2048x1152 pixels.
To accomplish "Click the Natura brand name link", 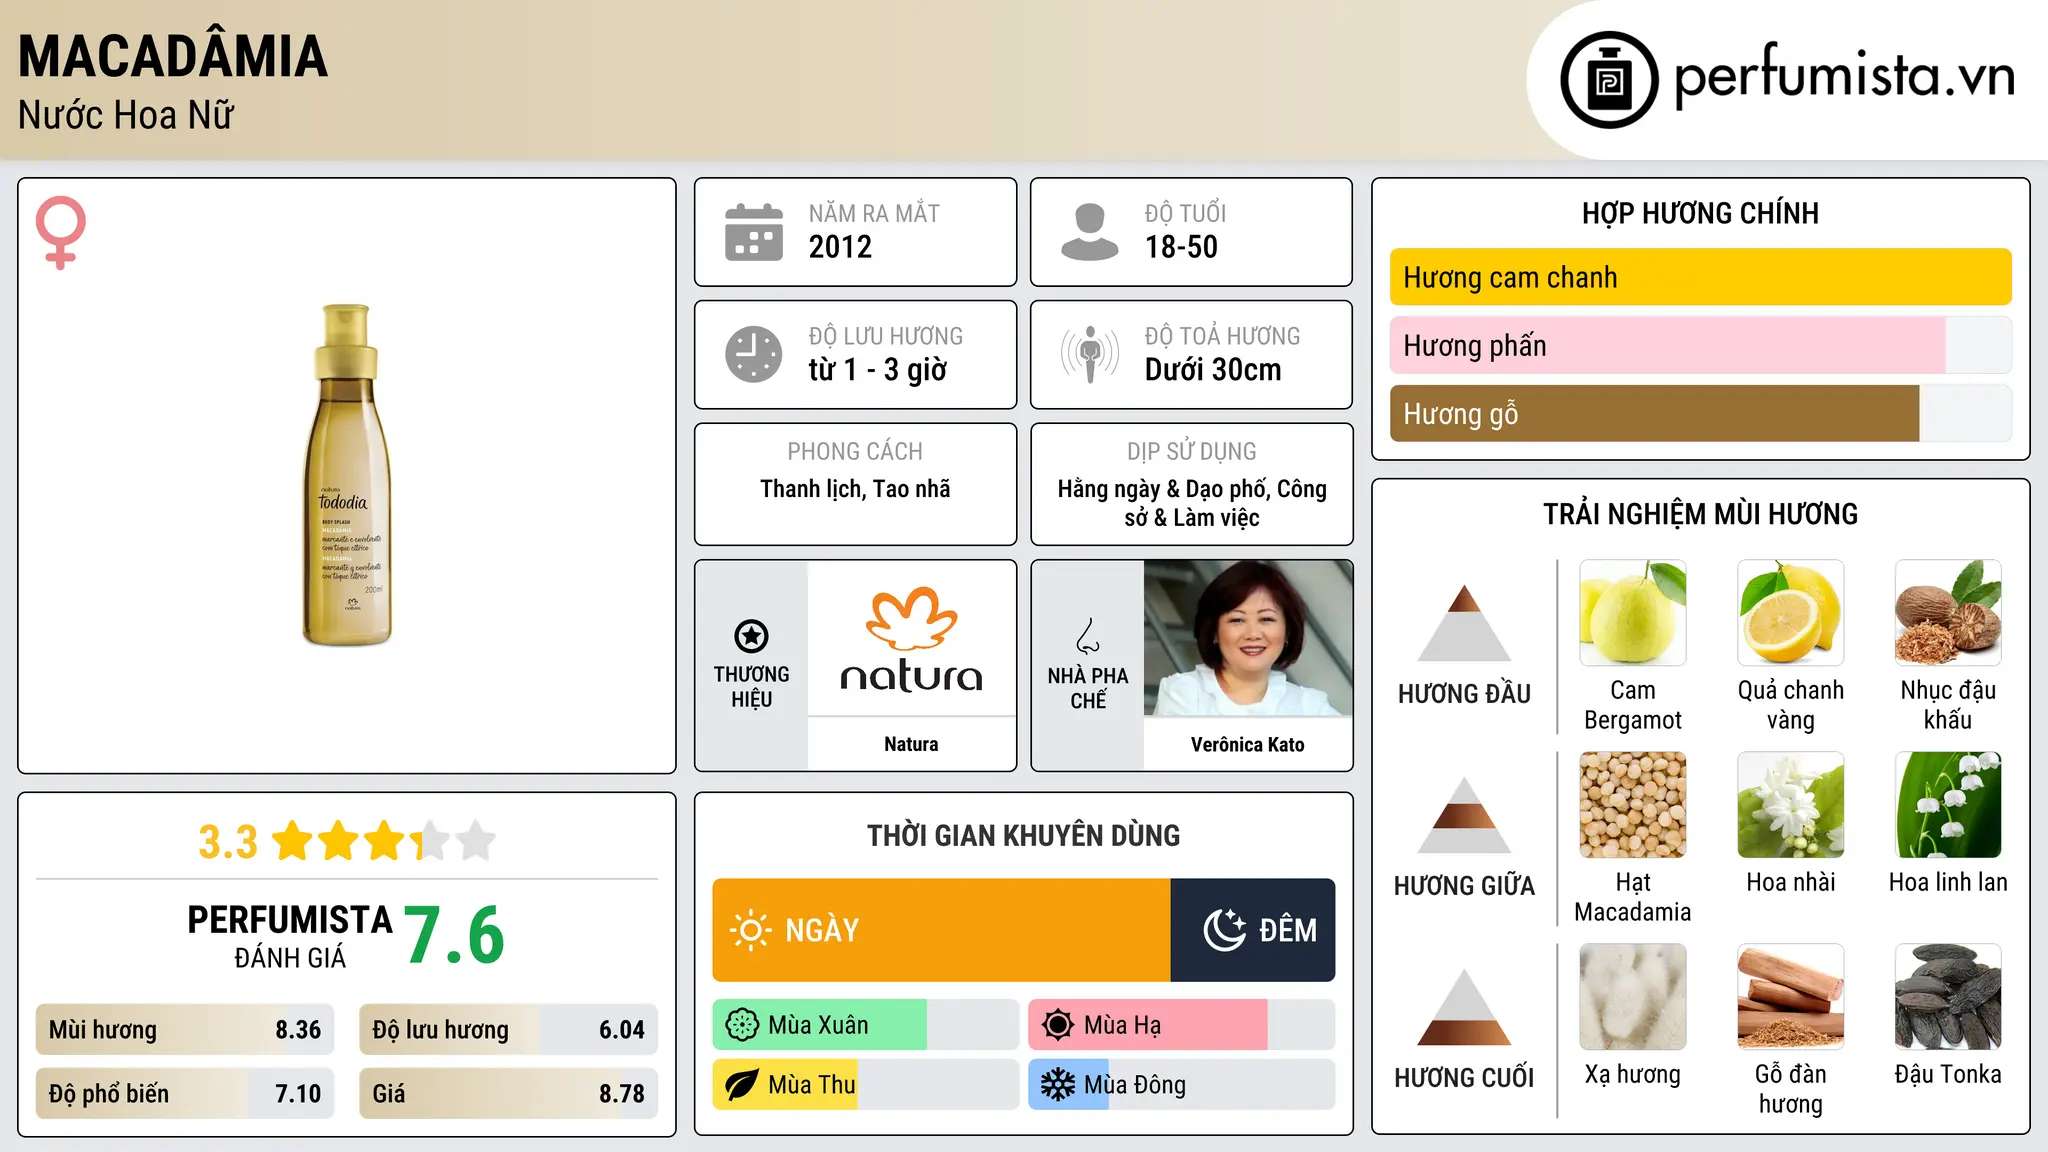I will pos(911,744).
